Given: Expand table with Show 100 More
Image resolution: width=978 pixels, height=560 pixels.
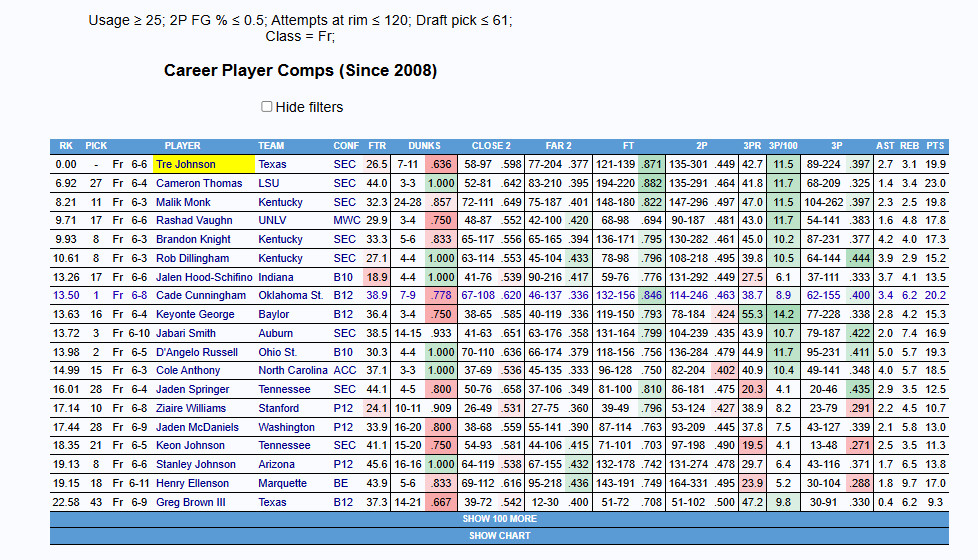Looking at the screenshot, I should [x=499, y=519].
